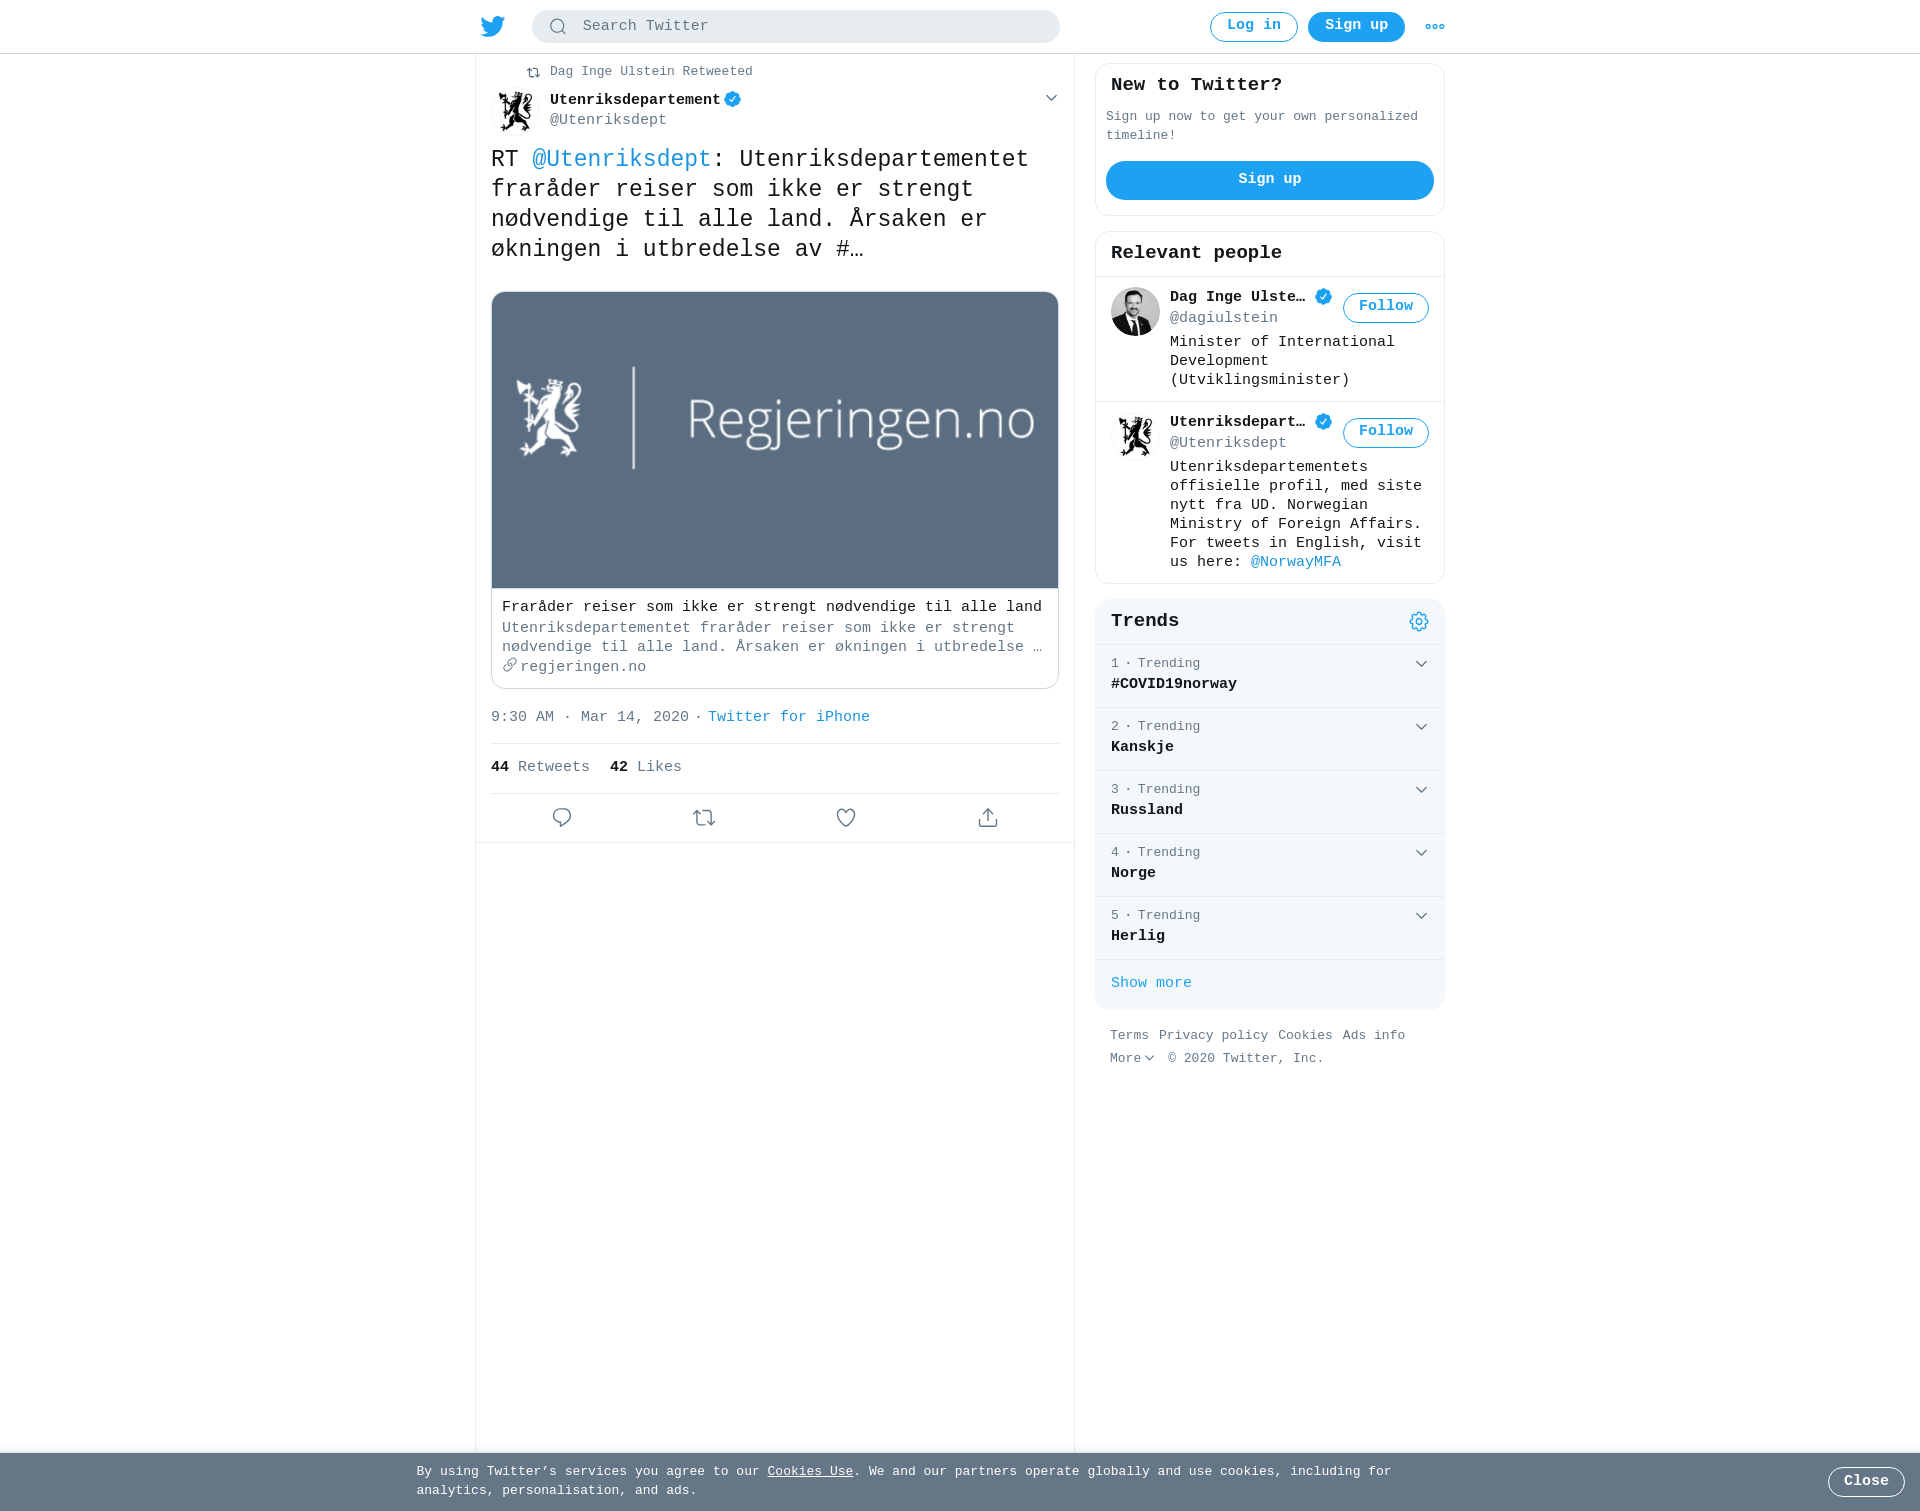1920x1511 pixels.
Task: Open the @NorwayMFA link
Action: (1296, 562)
